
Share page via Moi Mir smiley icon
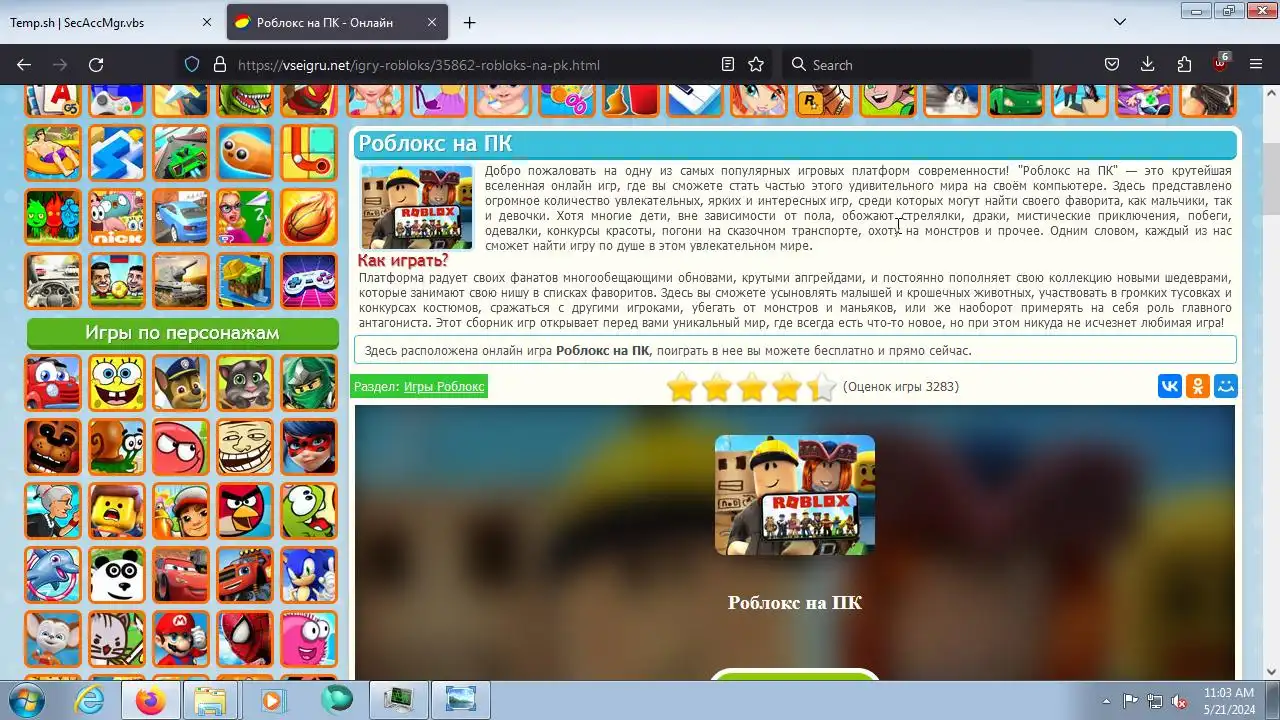(x=1226, y=386)
